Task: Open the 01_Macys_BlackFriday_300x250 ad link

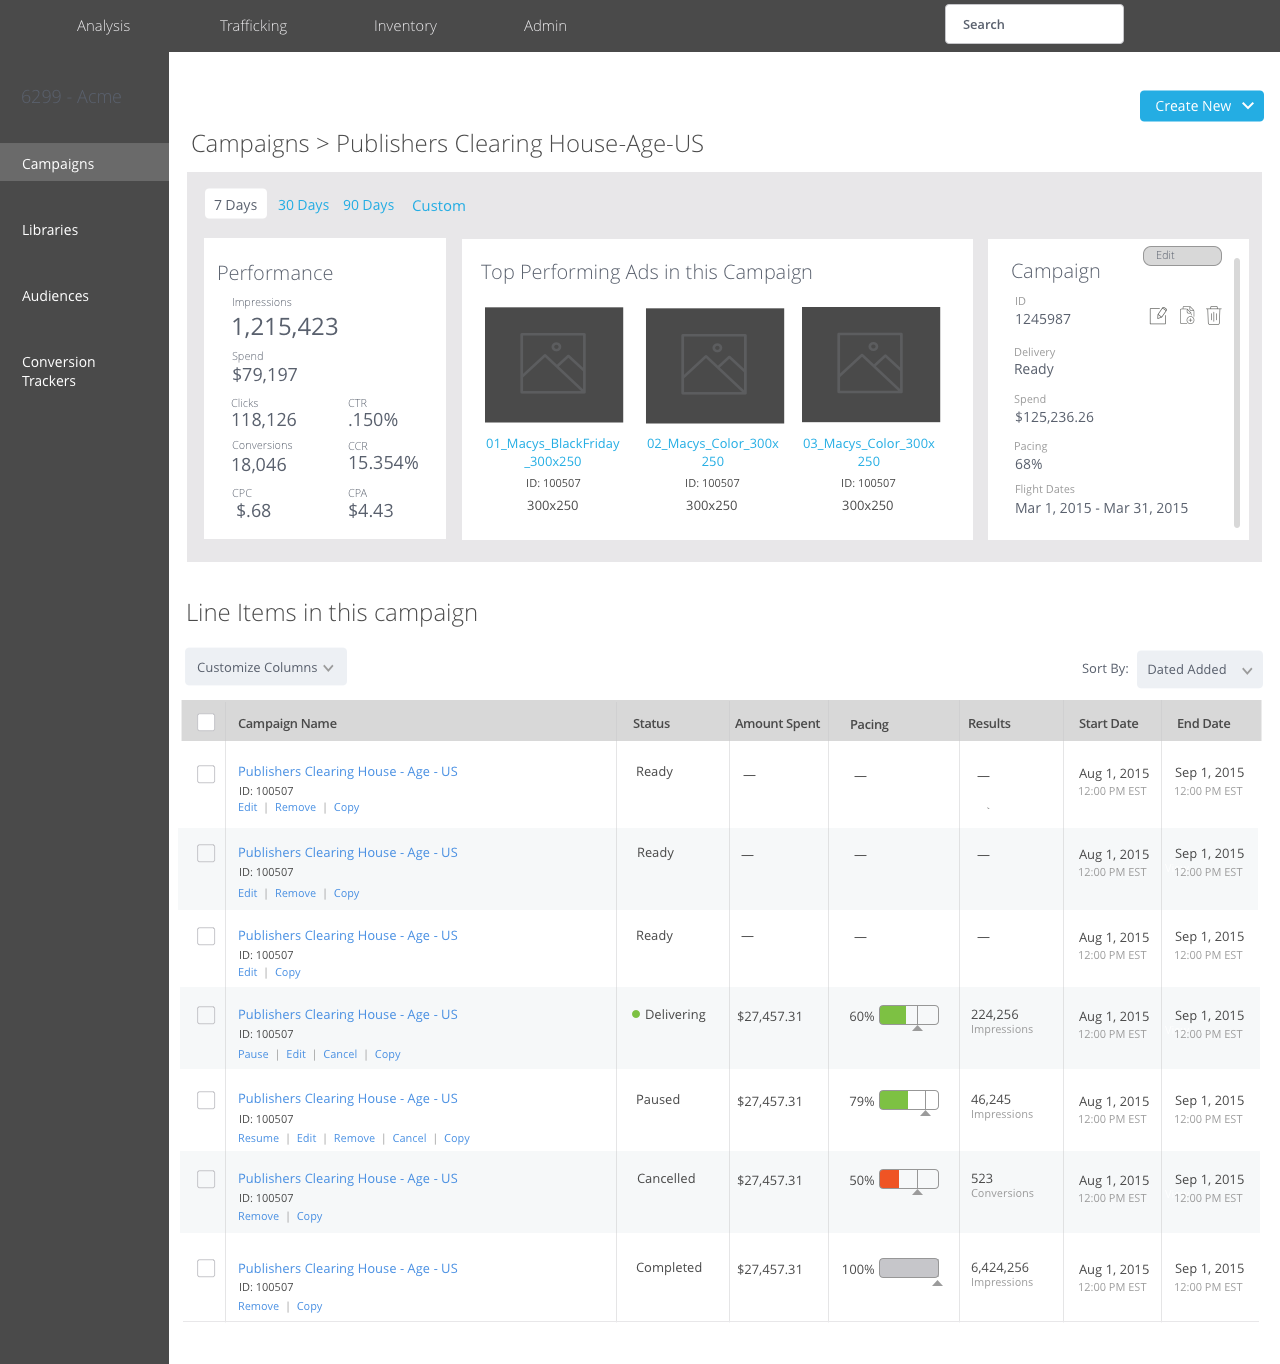Action: coord(553,452)
